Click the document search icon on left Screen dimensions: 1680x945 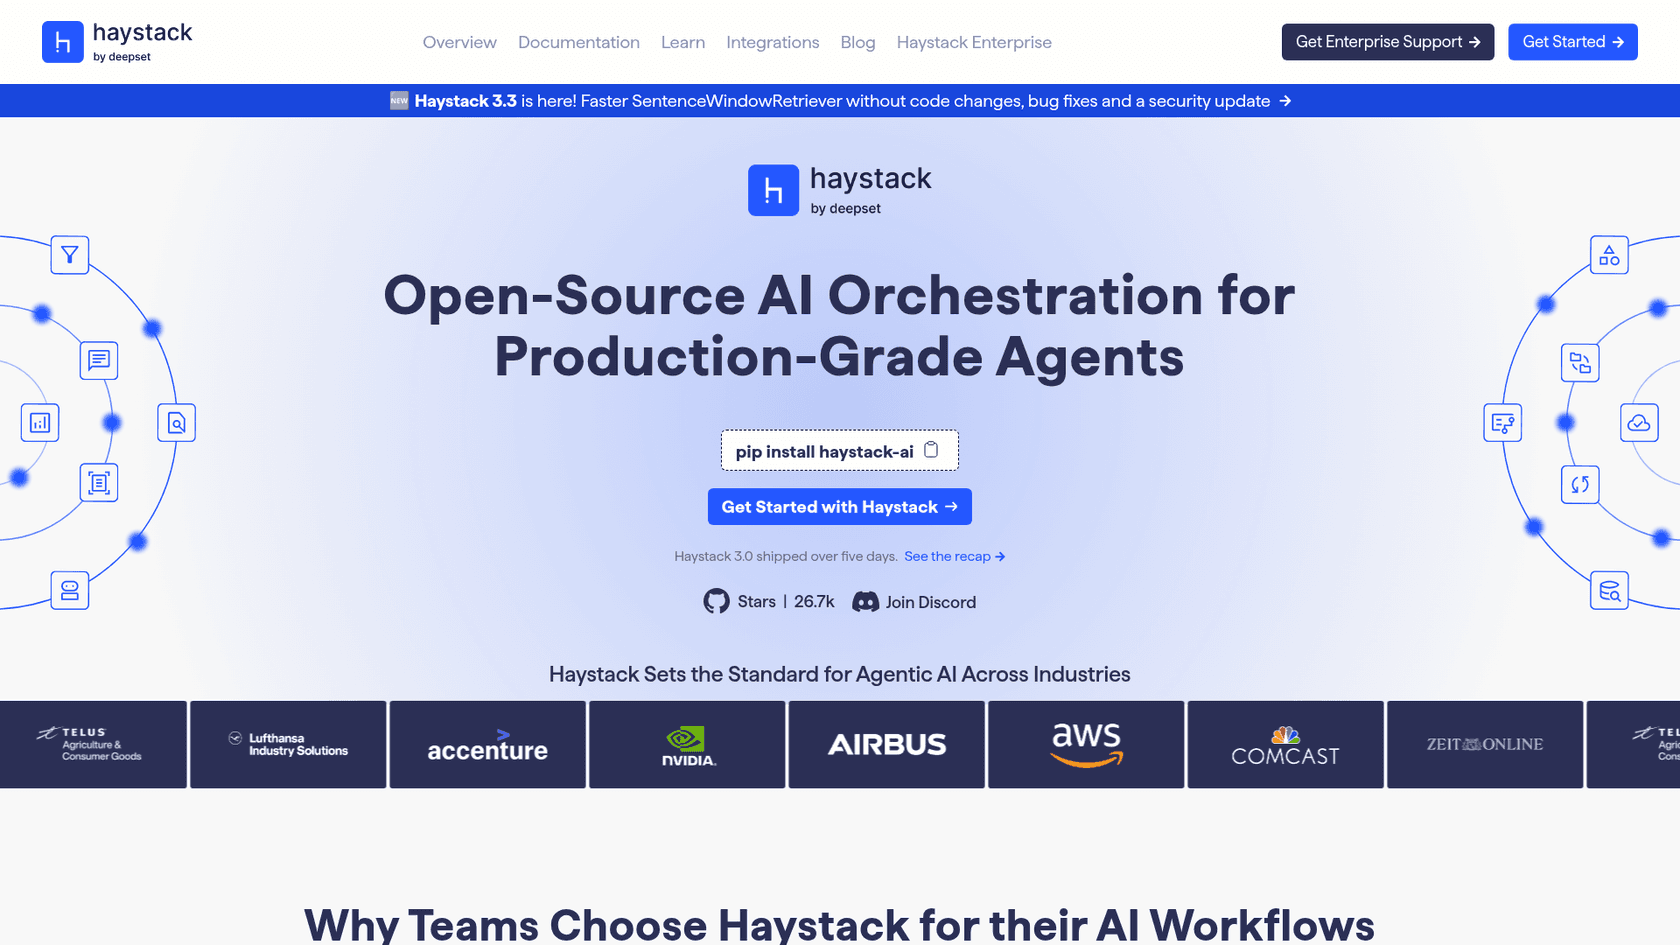coord(176,423)
